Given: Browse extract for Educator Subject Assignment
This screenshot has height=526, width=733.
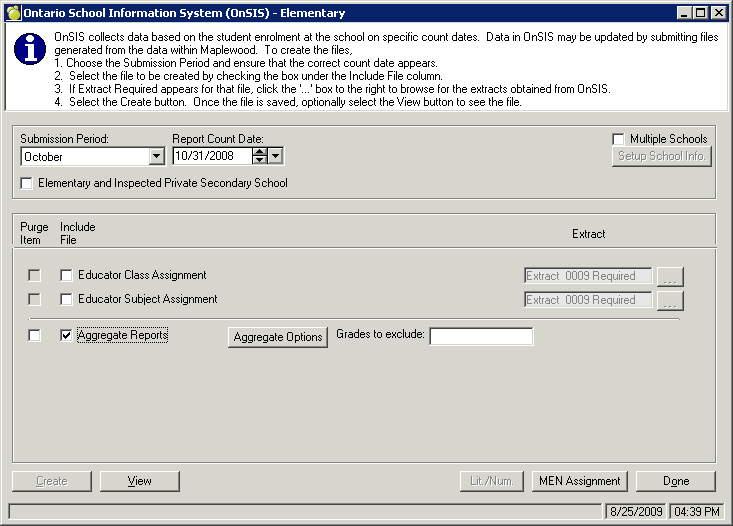Looking at the screenshot, I should tap(670, 300).
